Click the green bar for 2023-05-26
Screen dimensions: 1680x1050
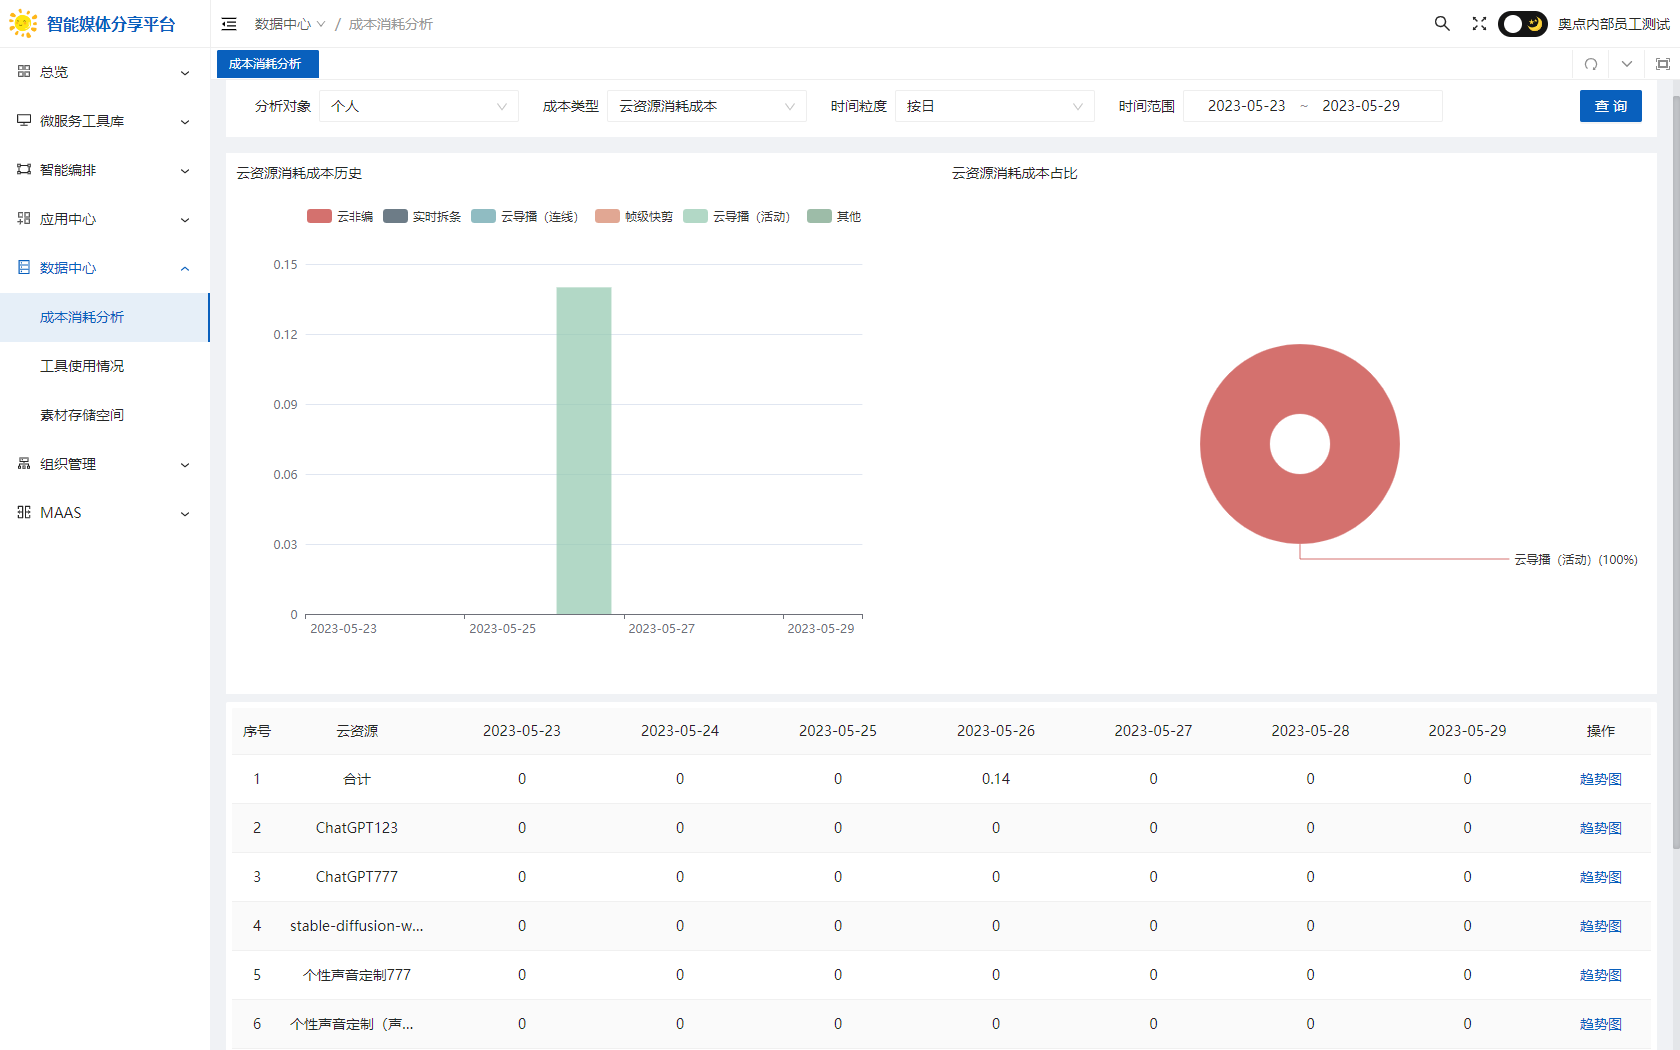point(584,450)
